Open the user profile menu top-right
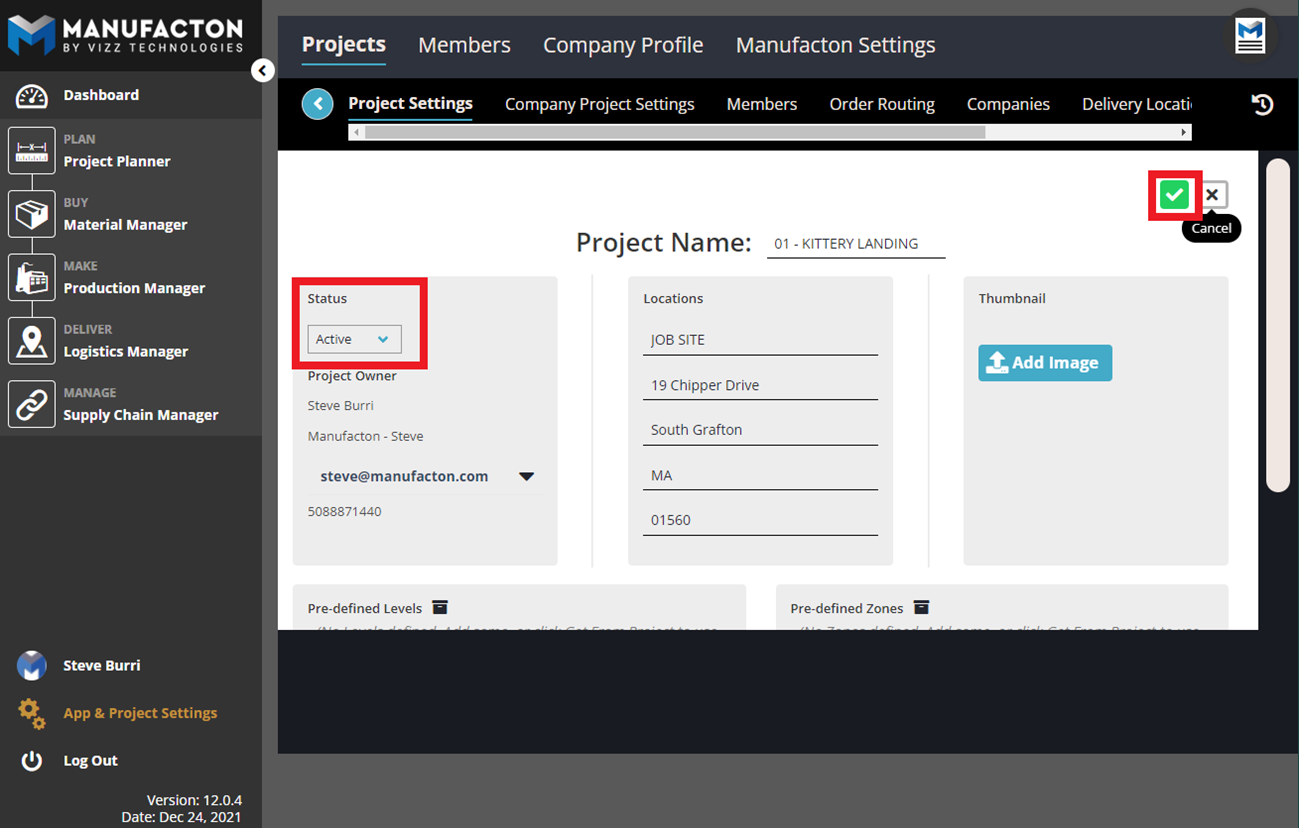This screenshot has width=1299, height=828. pos(1250,36)
